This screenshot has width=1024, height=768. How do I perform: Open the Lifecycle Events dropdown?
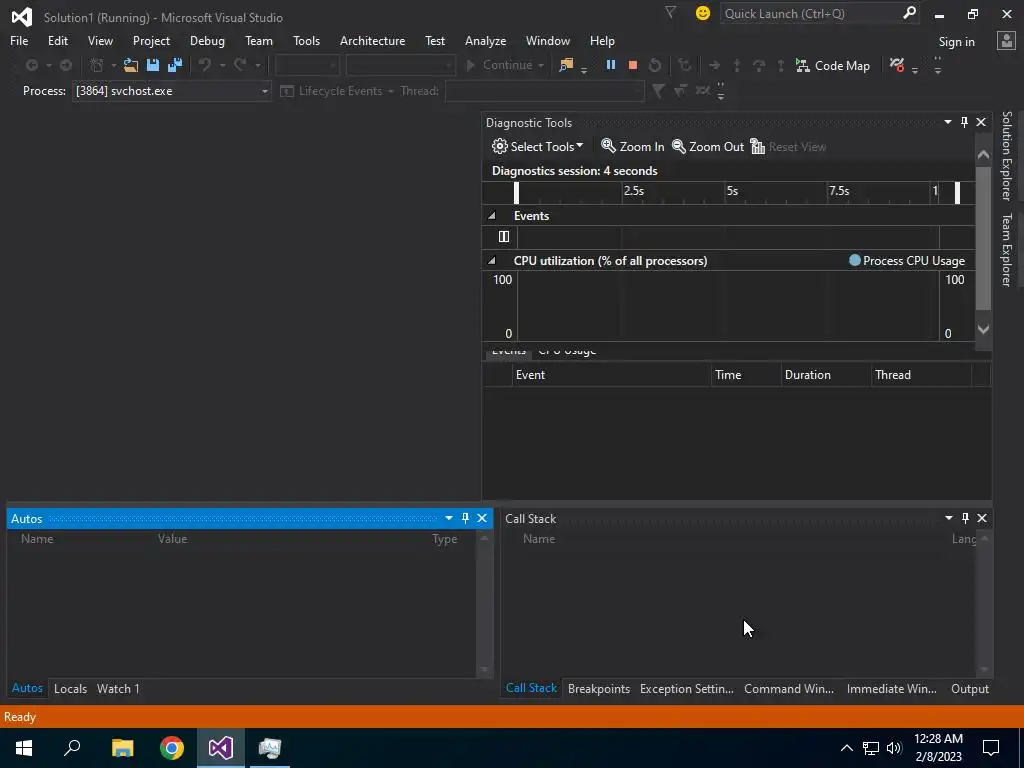[x=337, y=91]
